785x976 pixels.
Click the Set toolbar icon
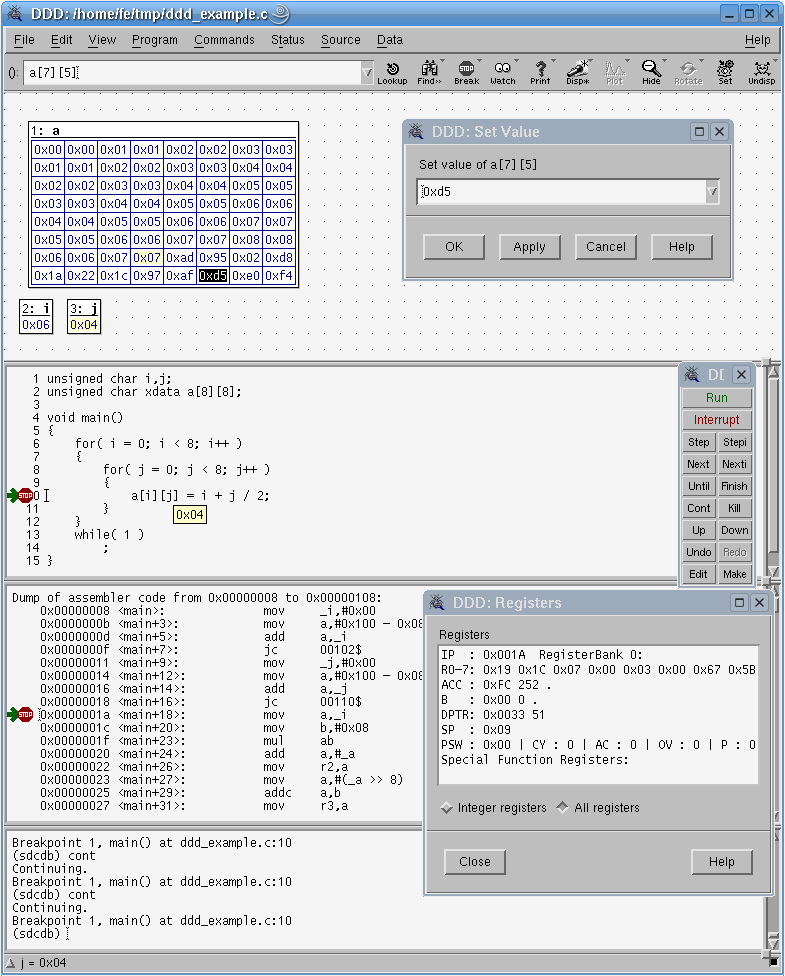725,73
